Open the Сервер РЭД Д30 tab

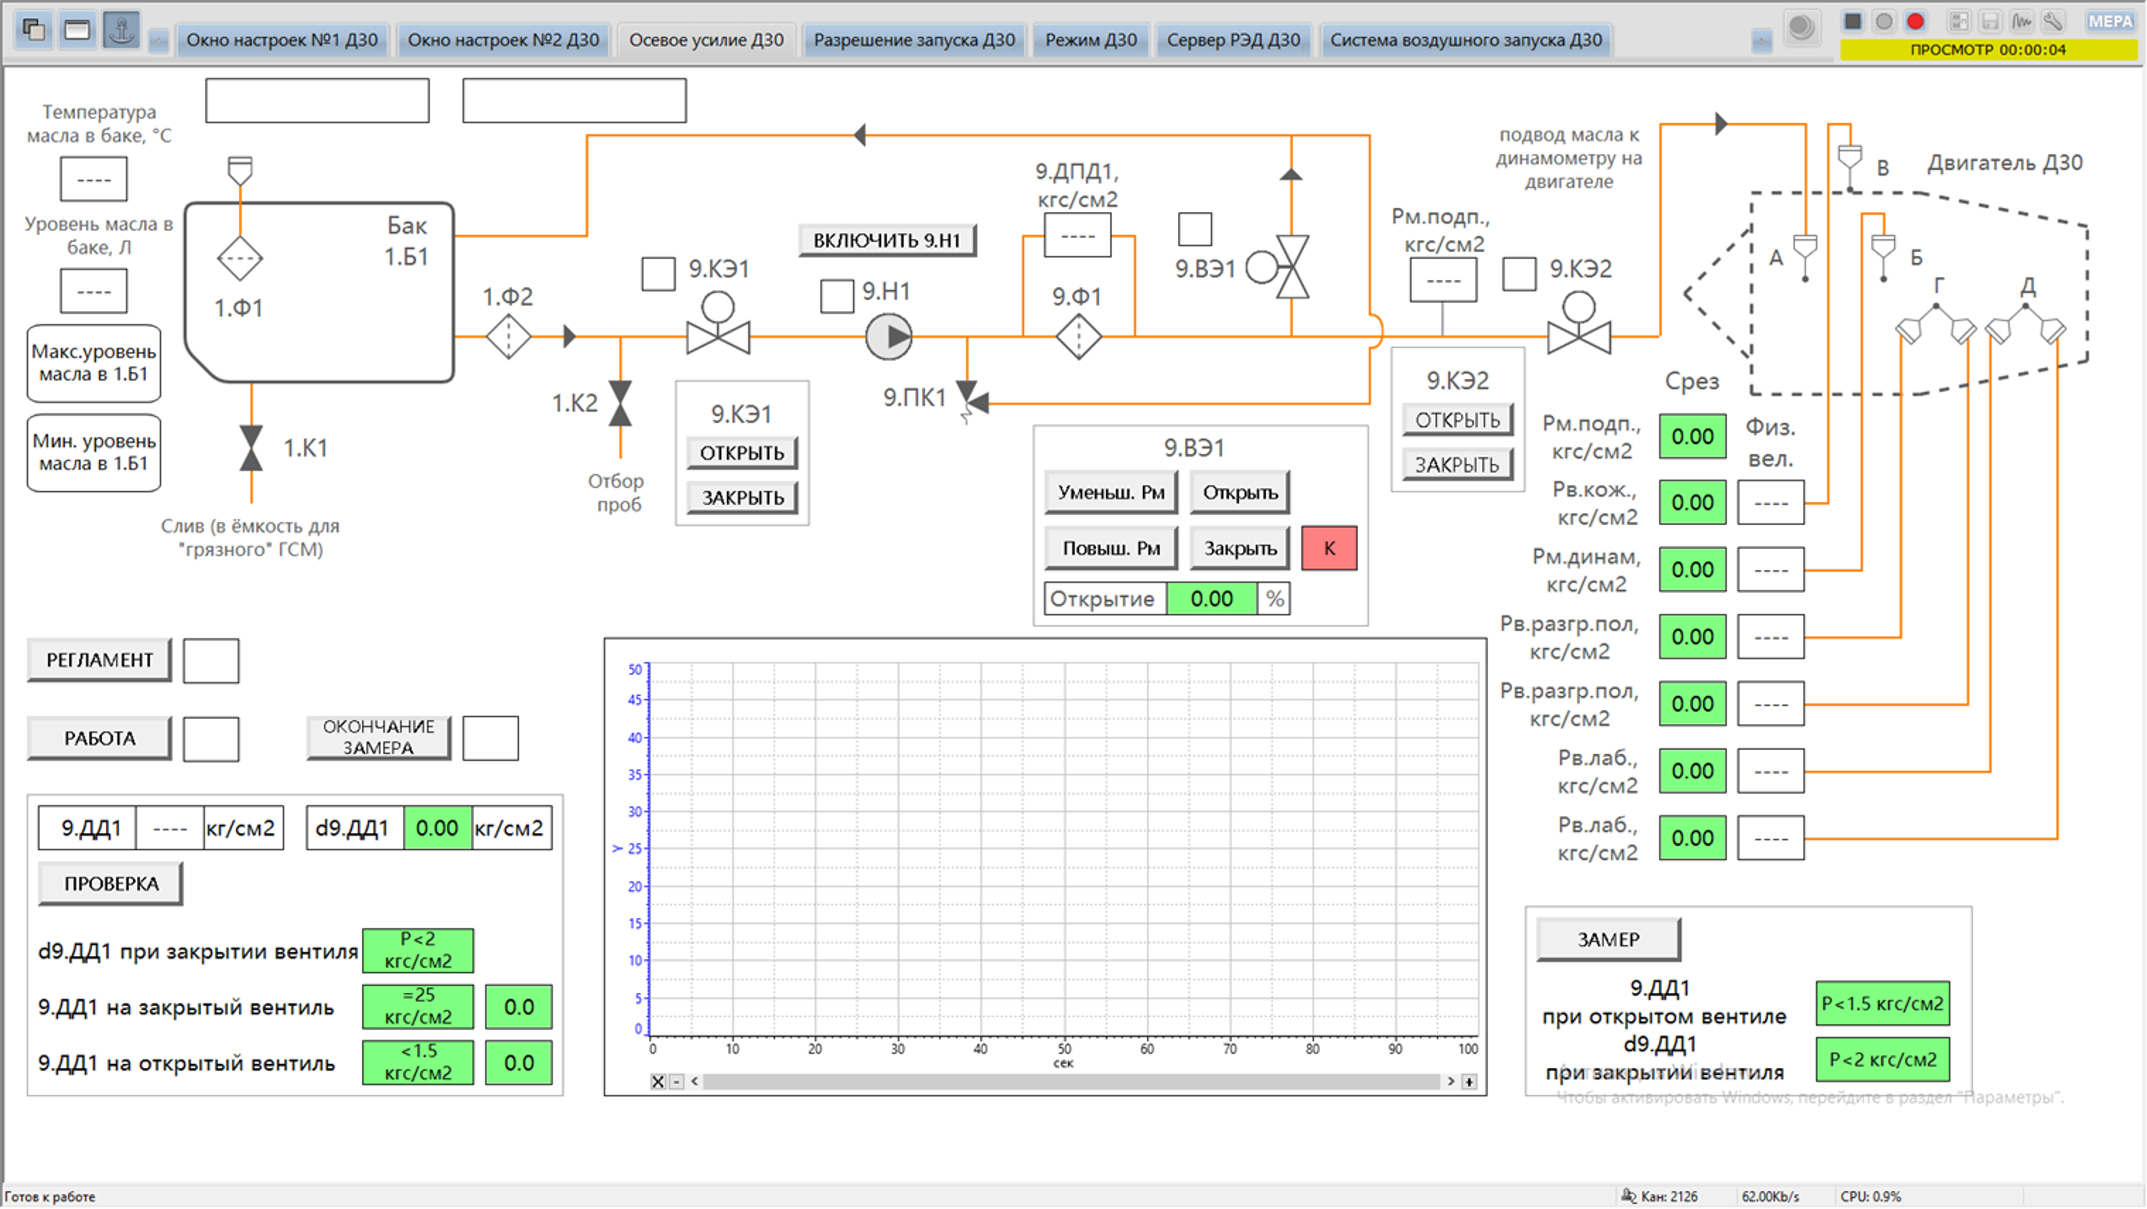click(1233, 40)
